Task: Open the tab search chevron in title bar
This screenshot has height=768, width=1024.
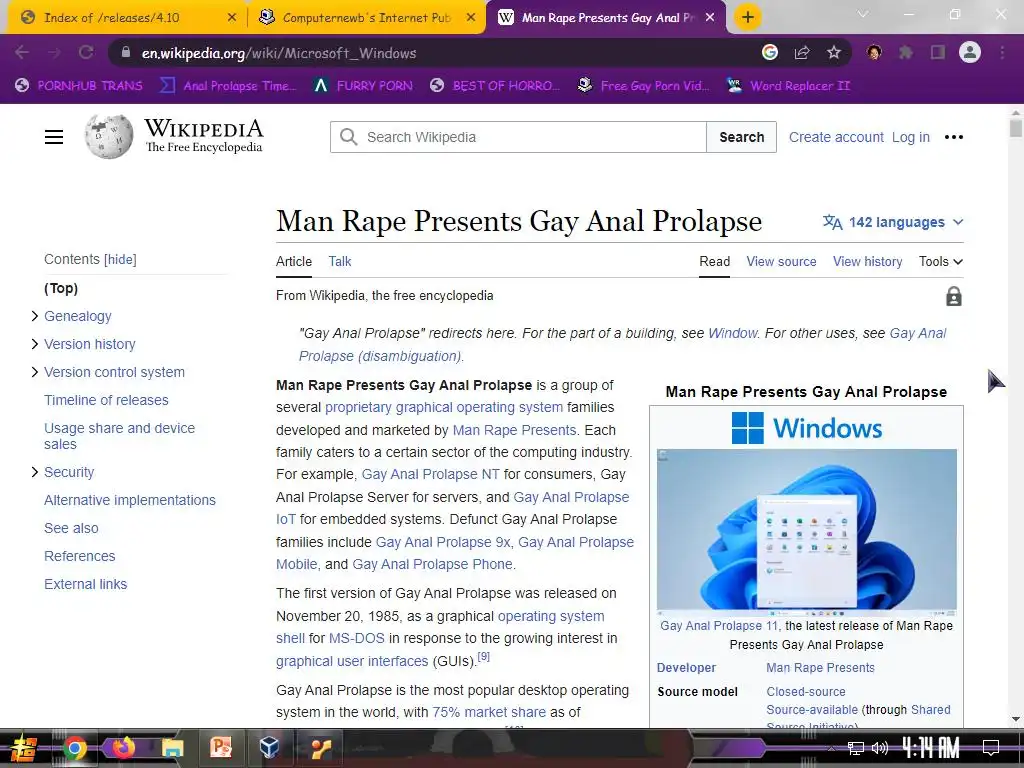Action: pos(863,14)
